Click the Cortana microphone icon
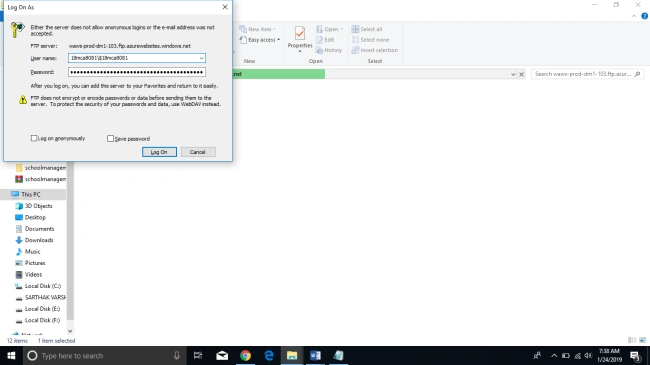 [177, 355]
